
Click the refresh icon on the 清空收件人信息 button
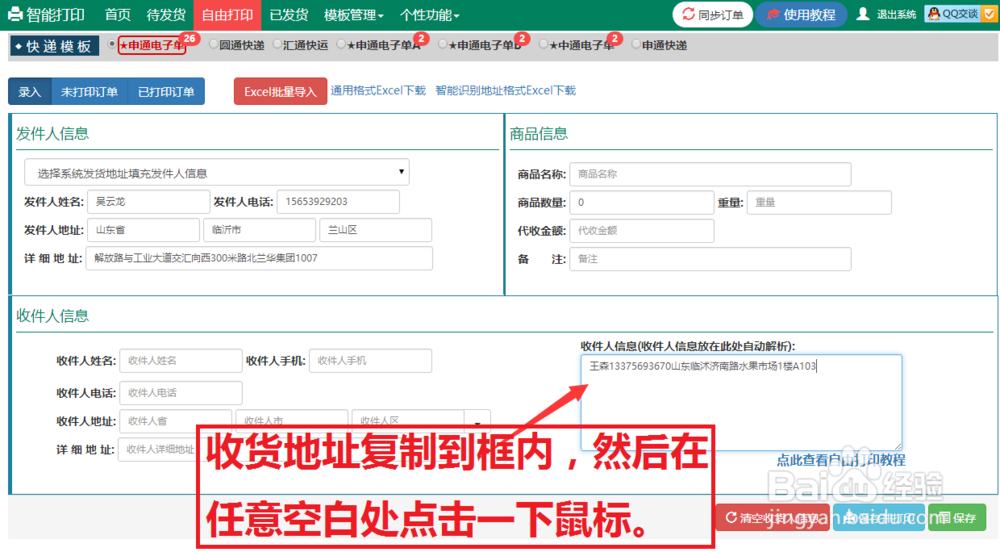coord(731,518)
